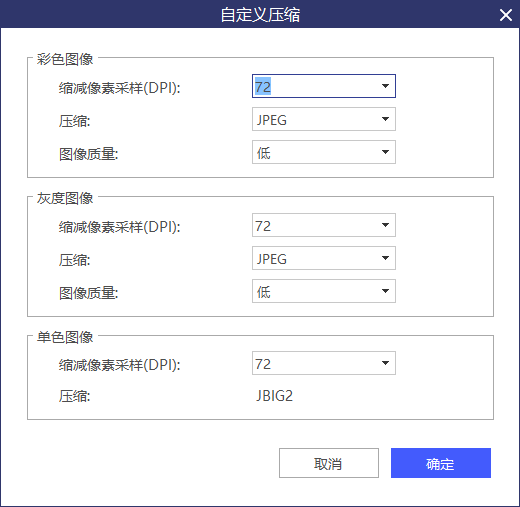Click the 72 text field under 灰度图像
The height and width of the screenshot is (507, 520).
click(313, 225)
